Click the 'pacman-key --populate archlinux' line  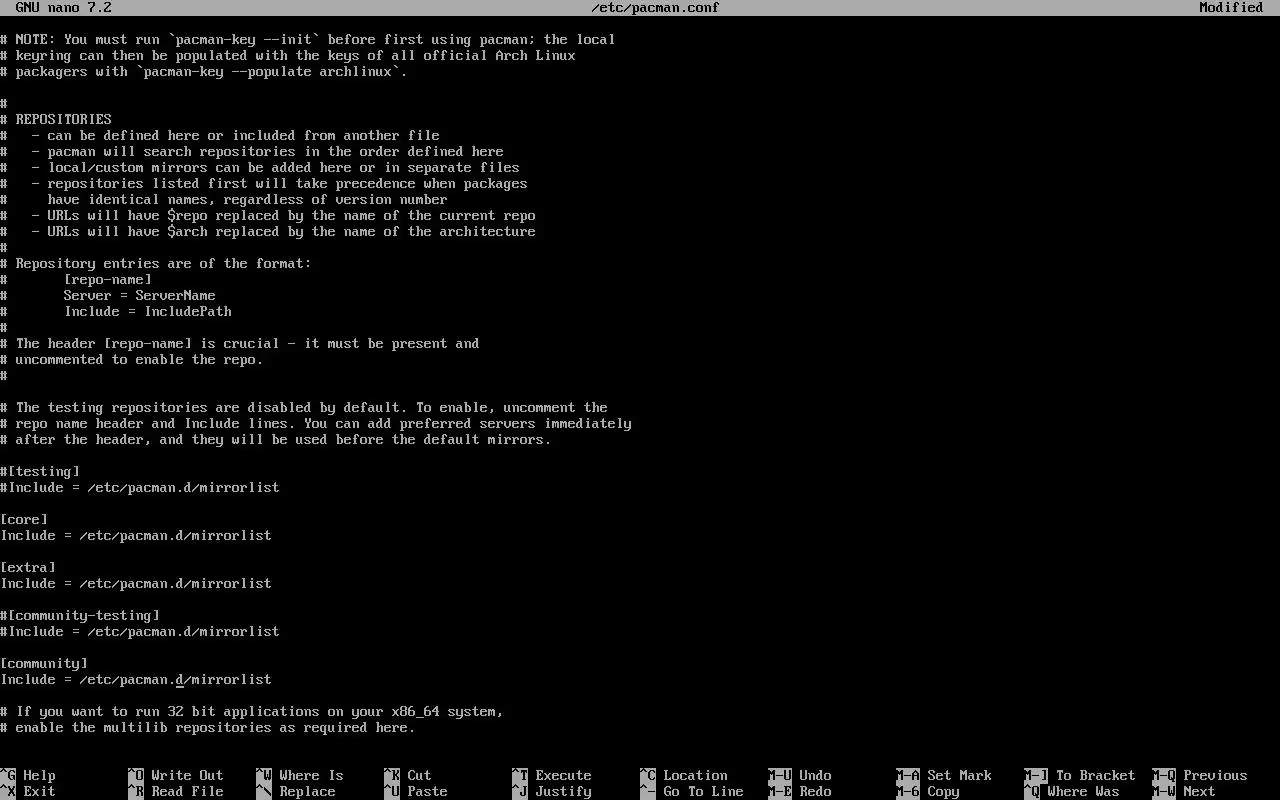204,71
